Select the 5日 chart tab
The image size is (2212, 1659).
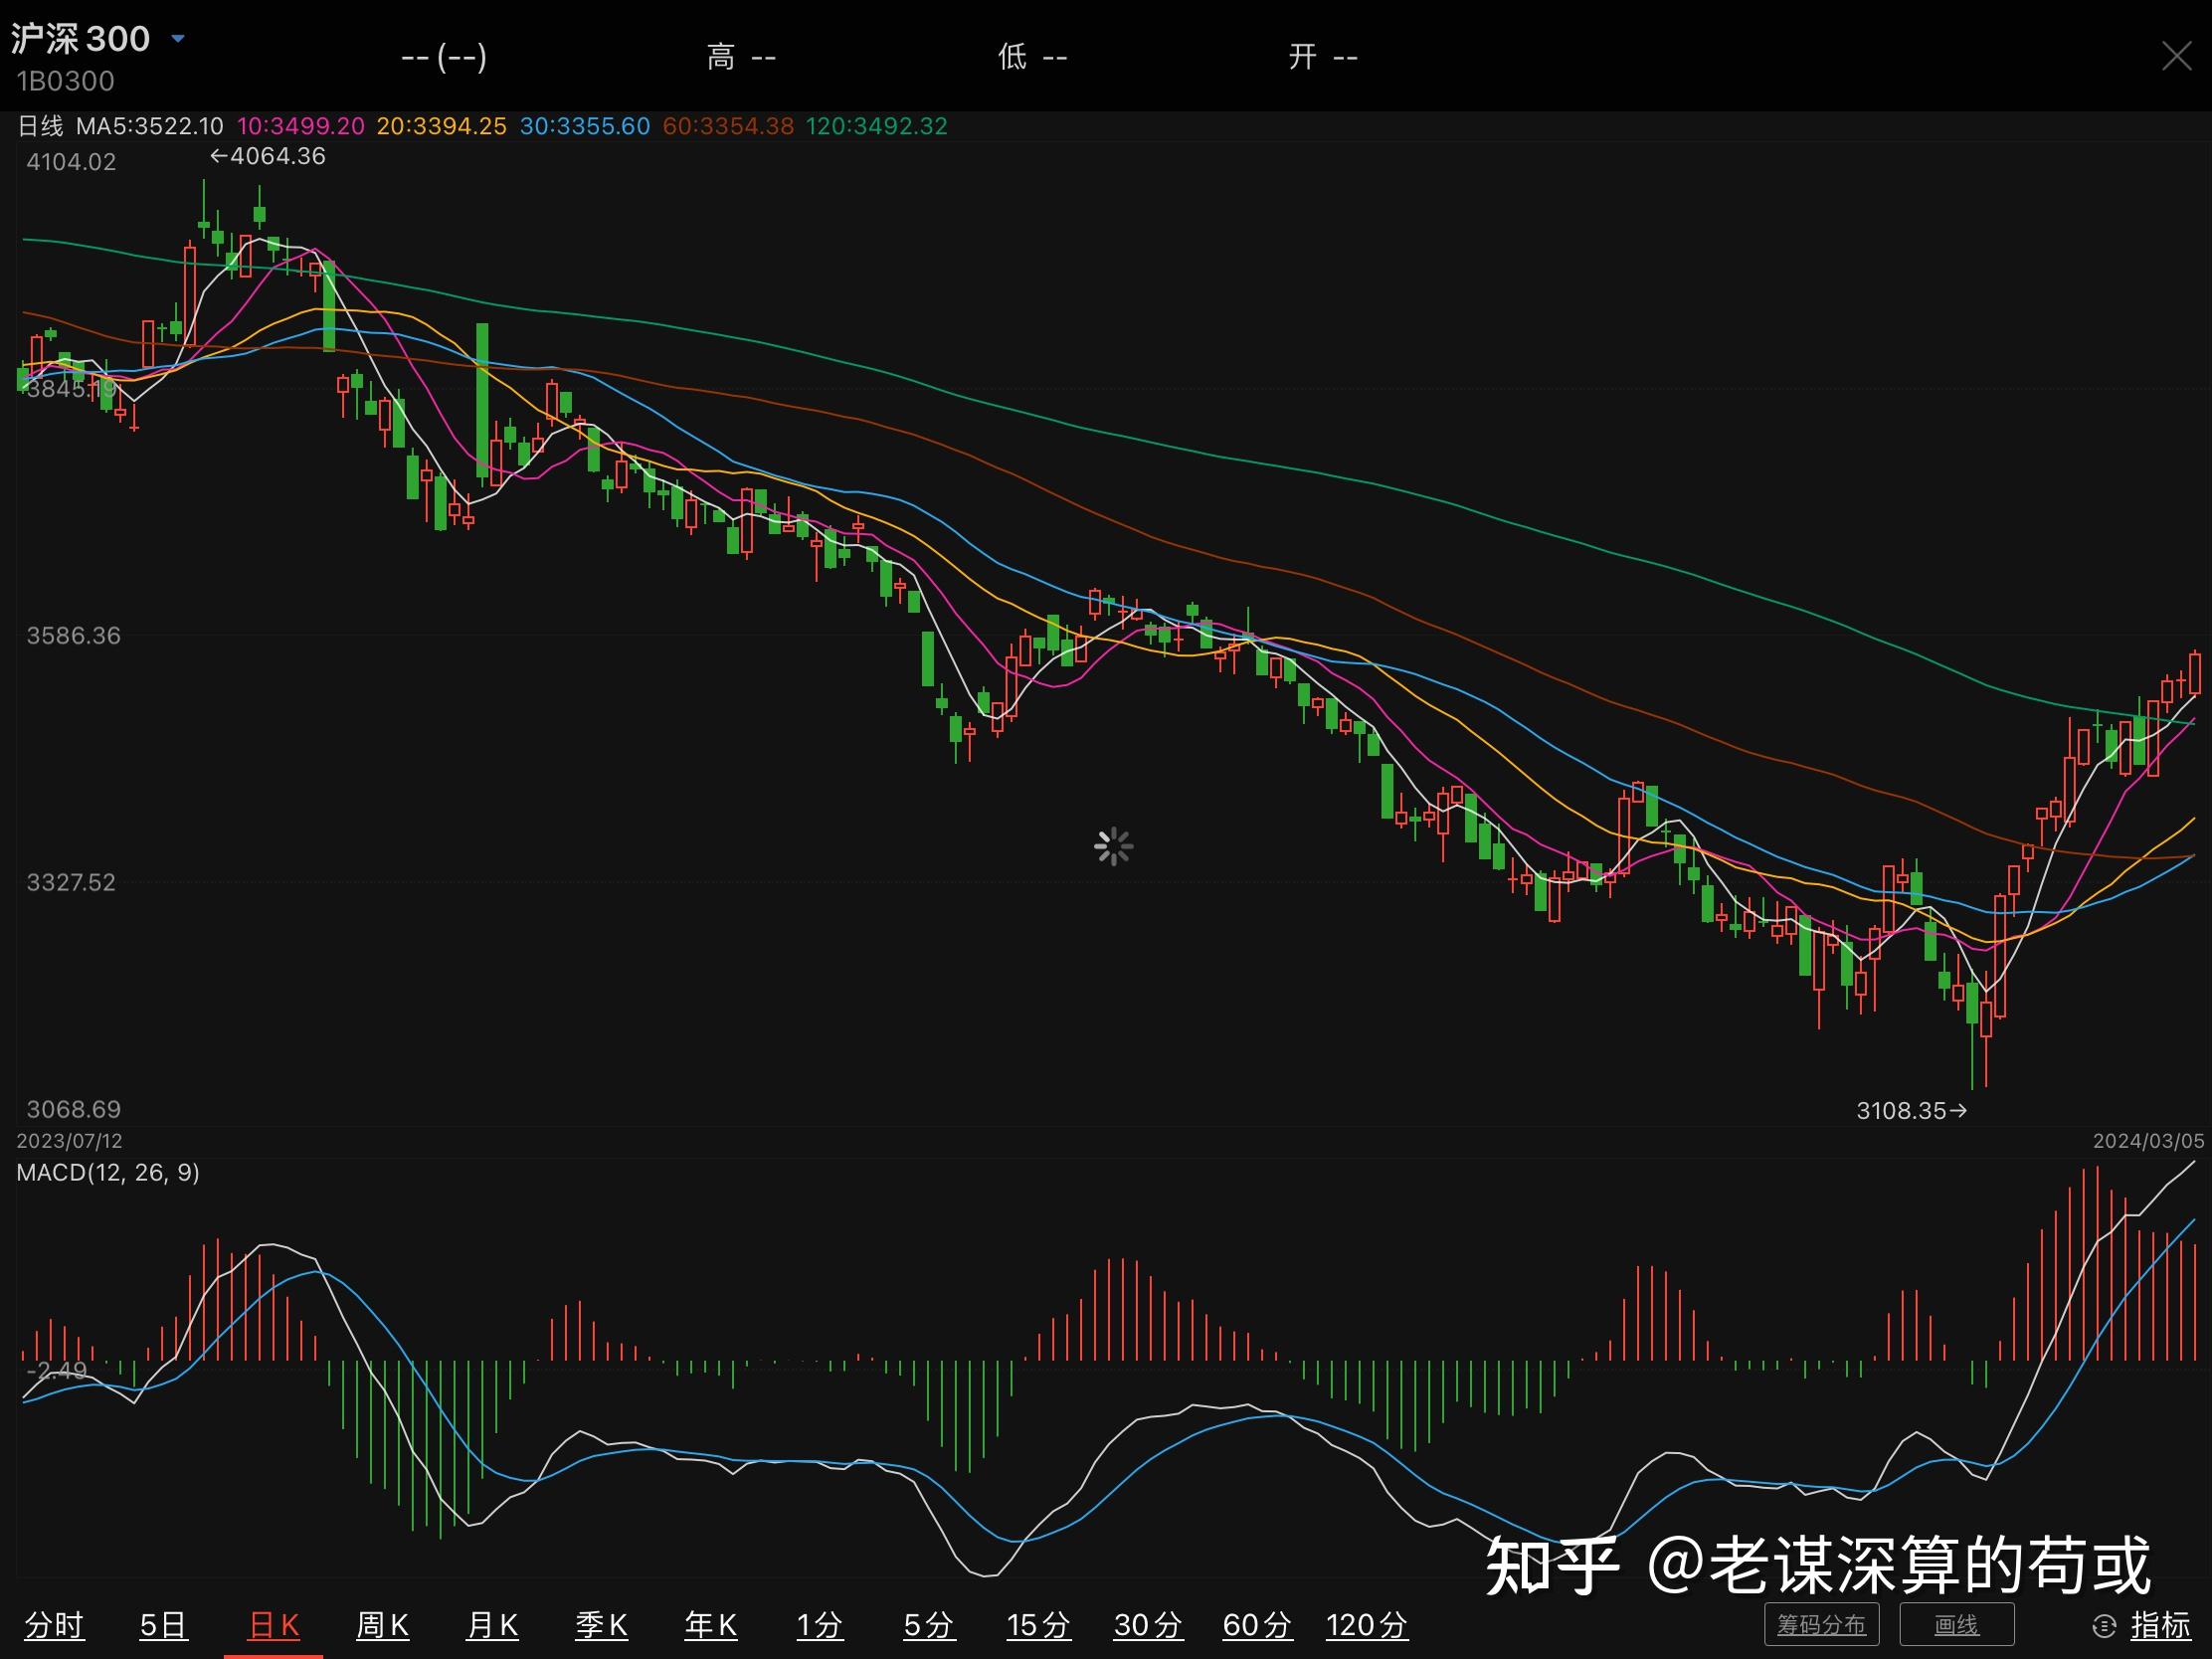(x=163, y=1626)
